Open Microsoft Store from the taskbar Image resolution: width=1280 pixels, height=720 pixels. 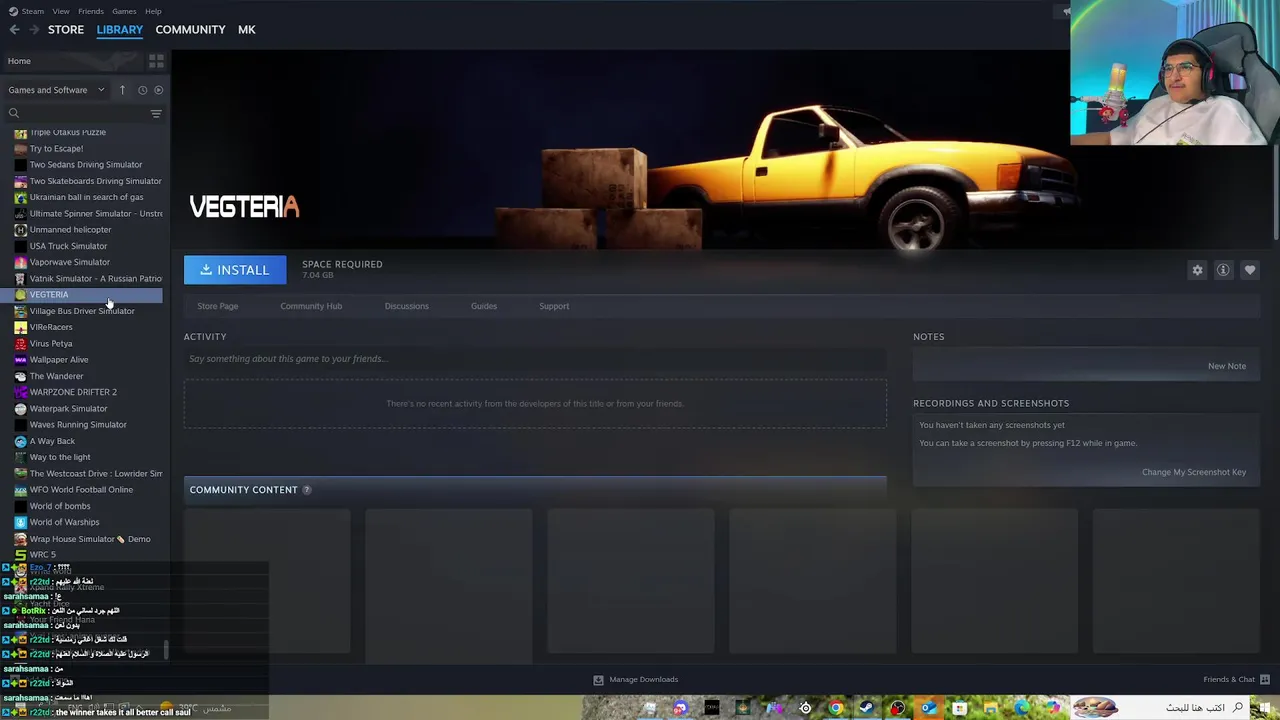coord(960,708)
